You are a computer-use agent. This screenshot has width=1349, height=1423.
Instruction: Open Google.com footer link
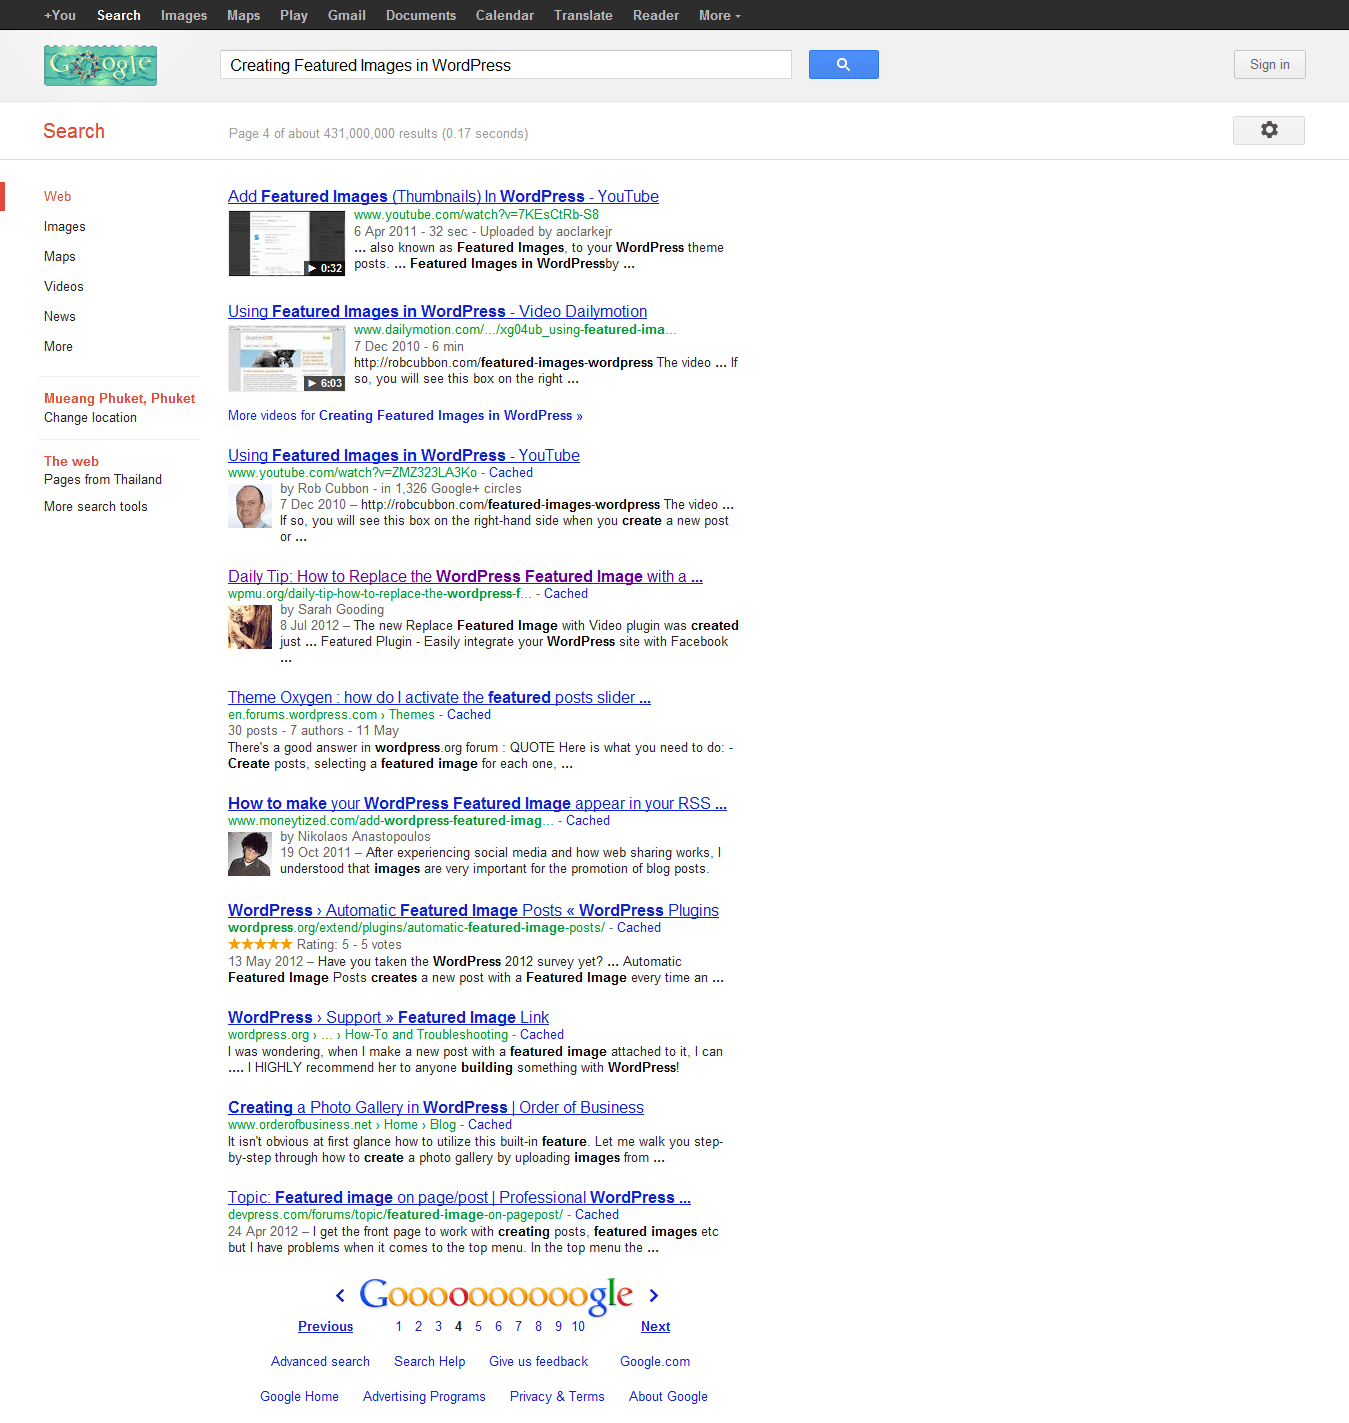(655, 1361)
